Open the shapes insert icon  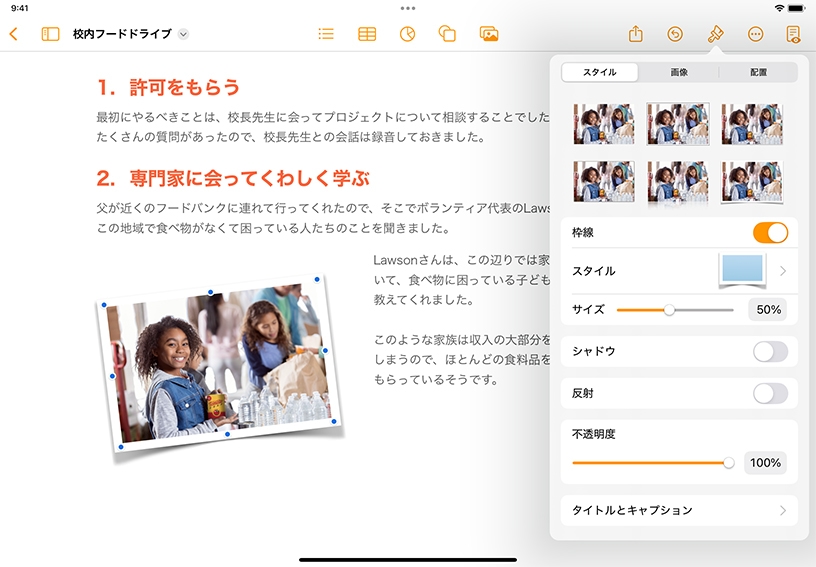pyautogui.click(x=447, y=34)
